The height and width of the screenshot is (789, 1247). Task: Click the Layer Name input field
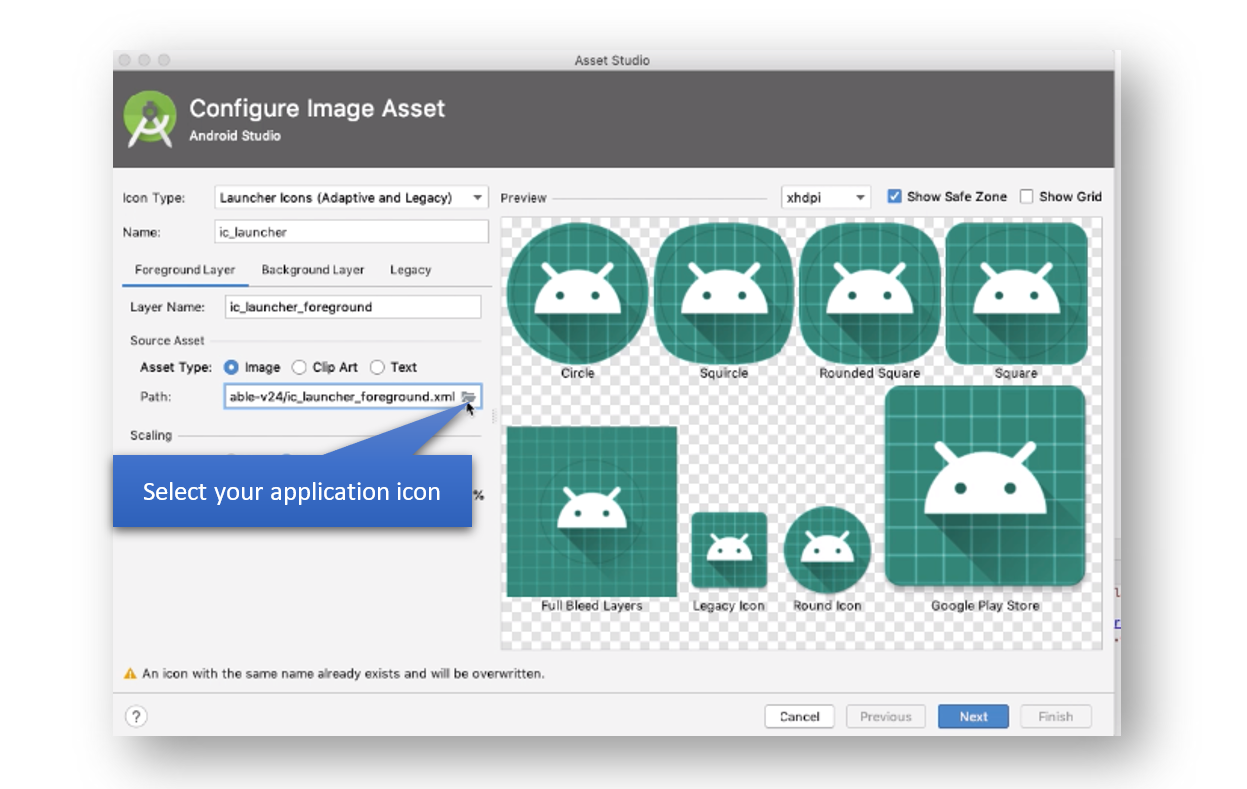(353, 307)
